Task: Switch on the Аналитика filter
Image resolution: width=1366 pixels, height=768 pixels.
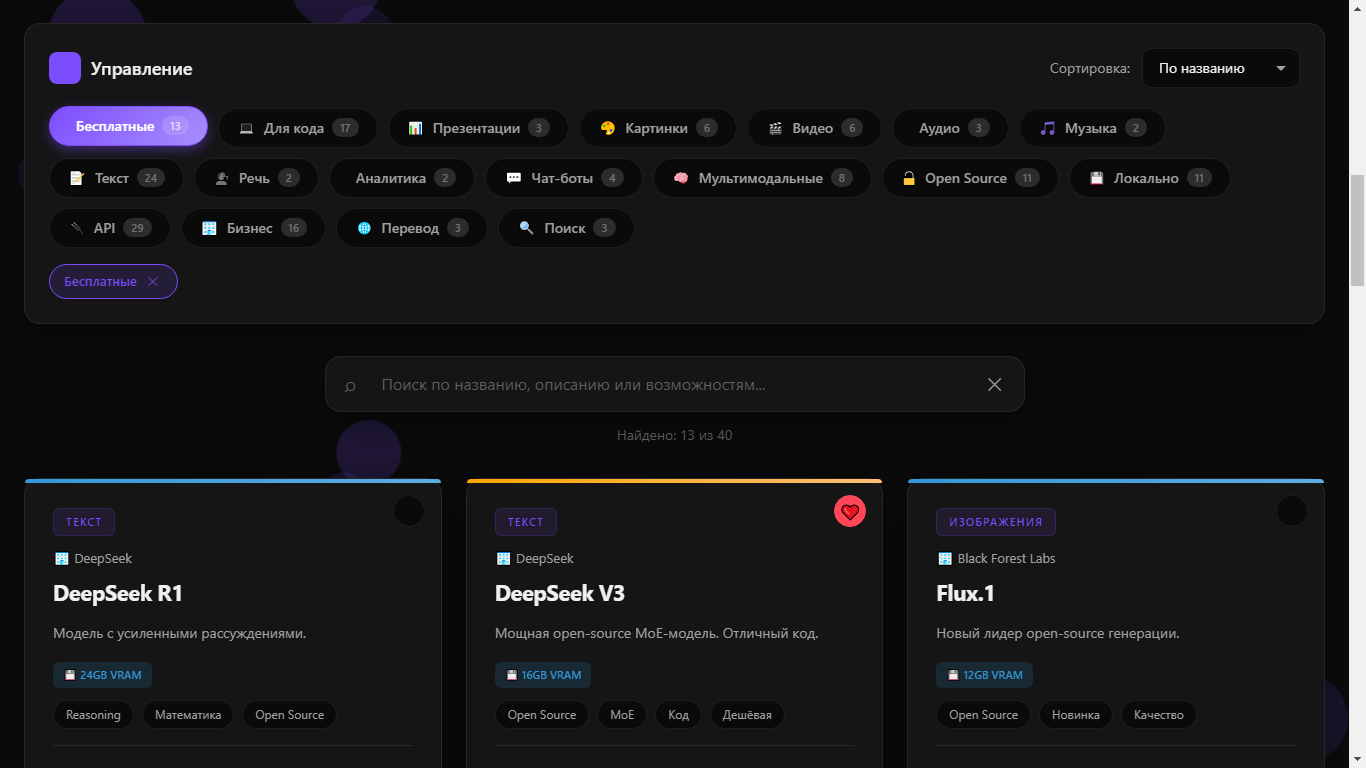Action: (x=401, y=178)
